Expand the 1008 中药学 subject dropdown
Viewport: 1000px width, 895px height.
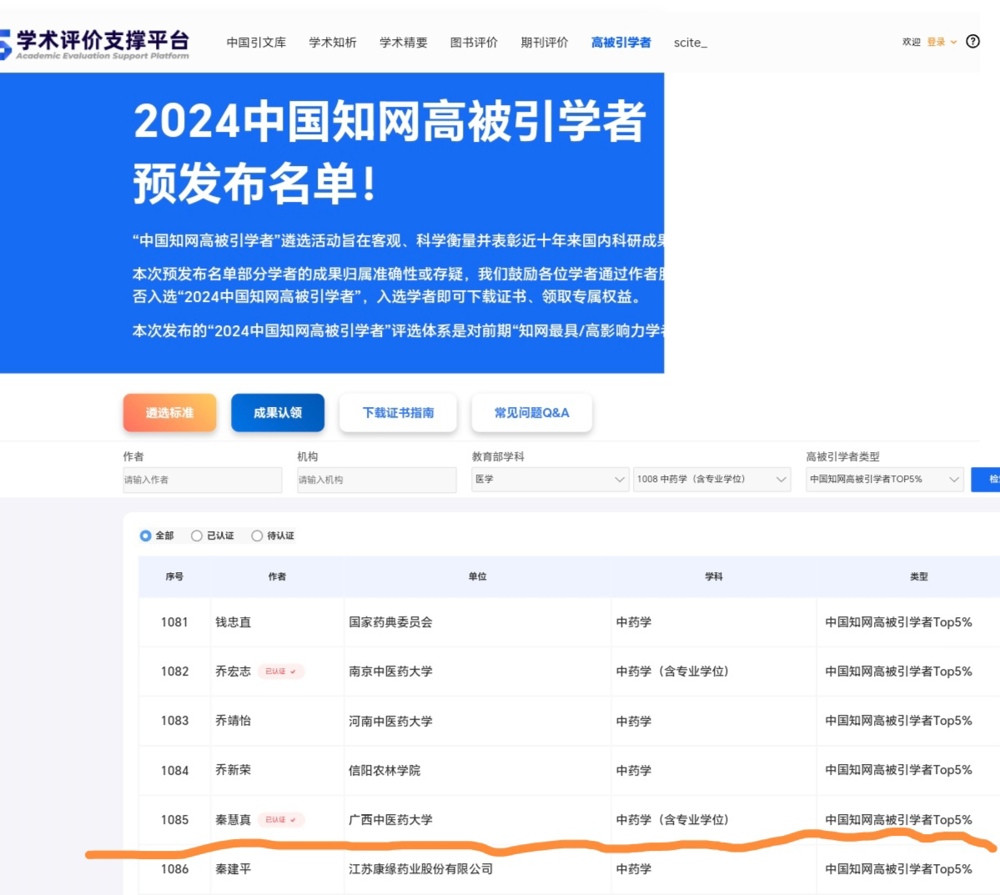tap(711, 480)
